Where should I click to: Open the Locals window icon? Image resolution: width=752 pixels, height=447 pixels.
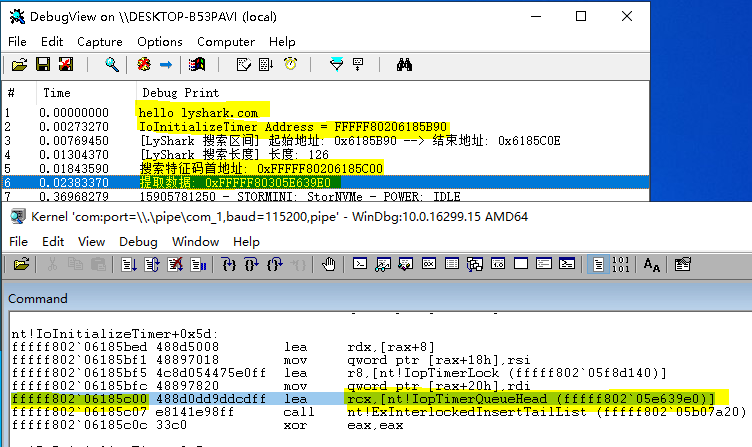coord(406,264)
